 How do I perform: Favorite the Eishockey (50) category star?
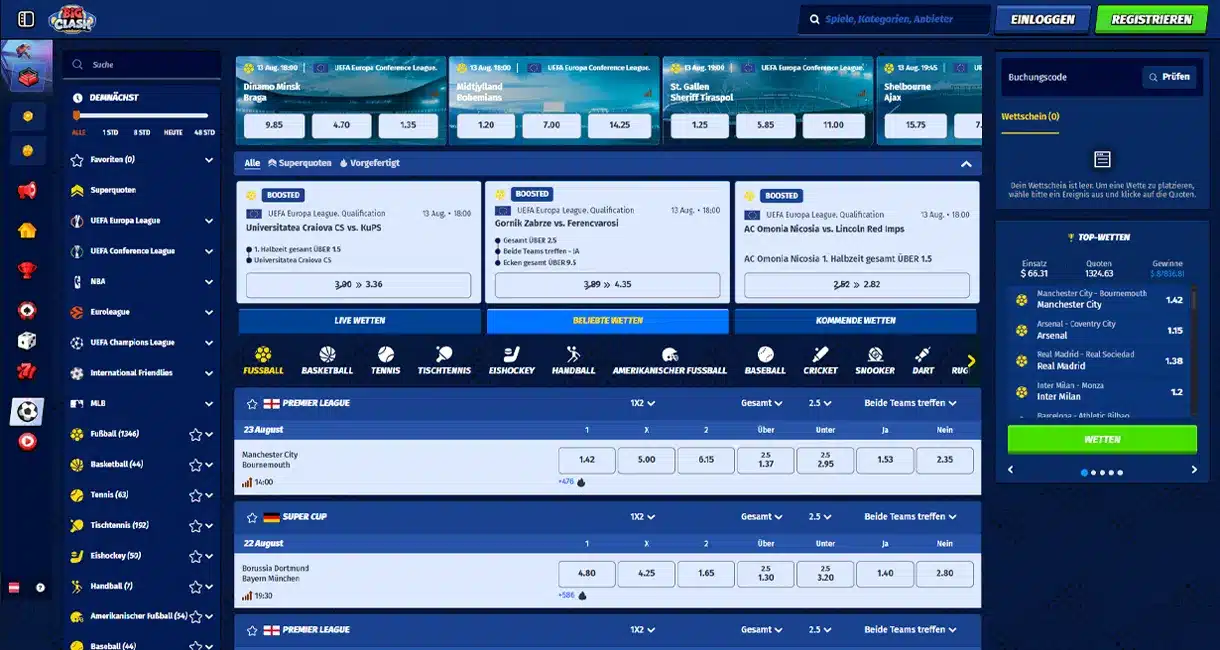coord(195,556)
